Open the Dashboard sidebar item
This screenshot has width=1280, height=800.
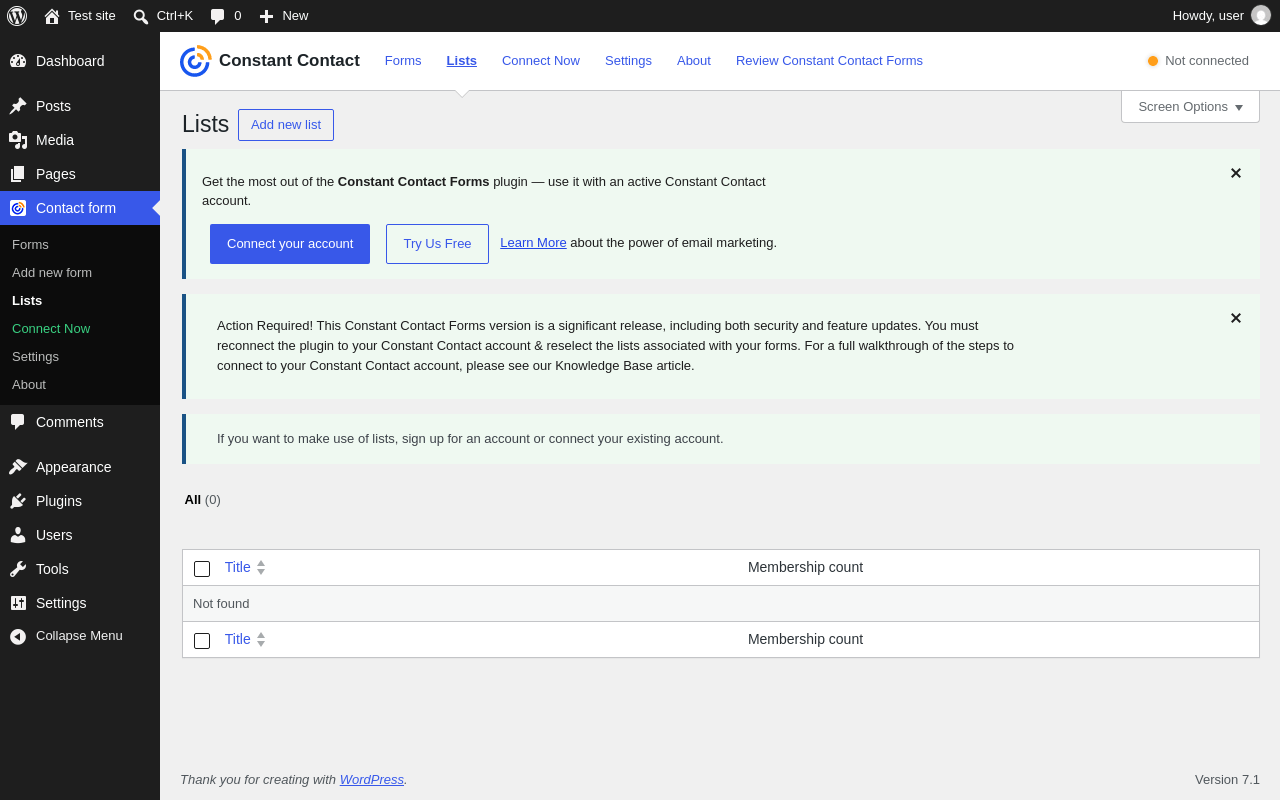[x=80, y=61]
